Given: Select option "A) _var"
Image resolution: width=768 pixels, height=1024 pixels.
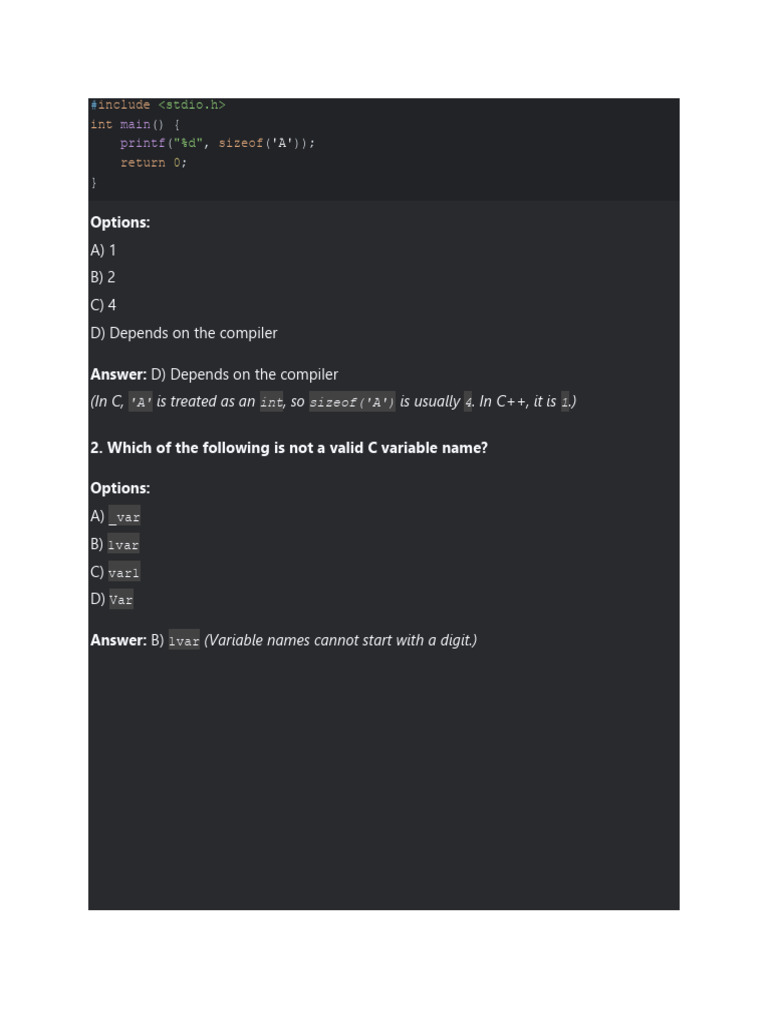Looking at the screenshot, I should [115, 517].
